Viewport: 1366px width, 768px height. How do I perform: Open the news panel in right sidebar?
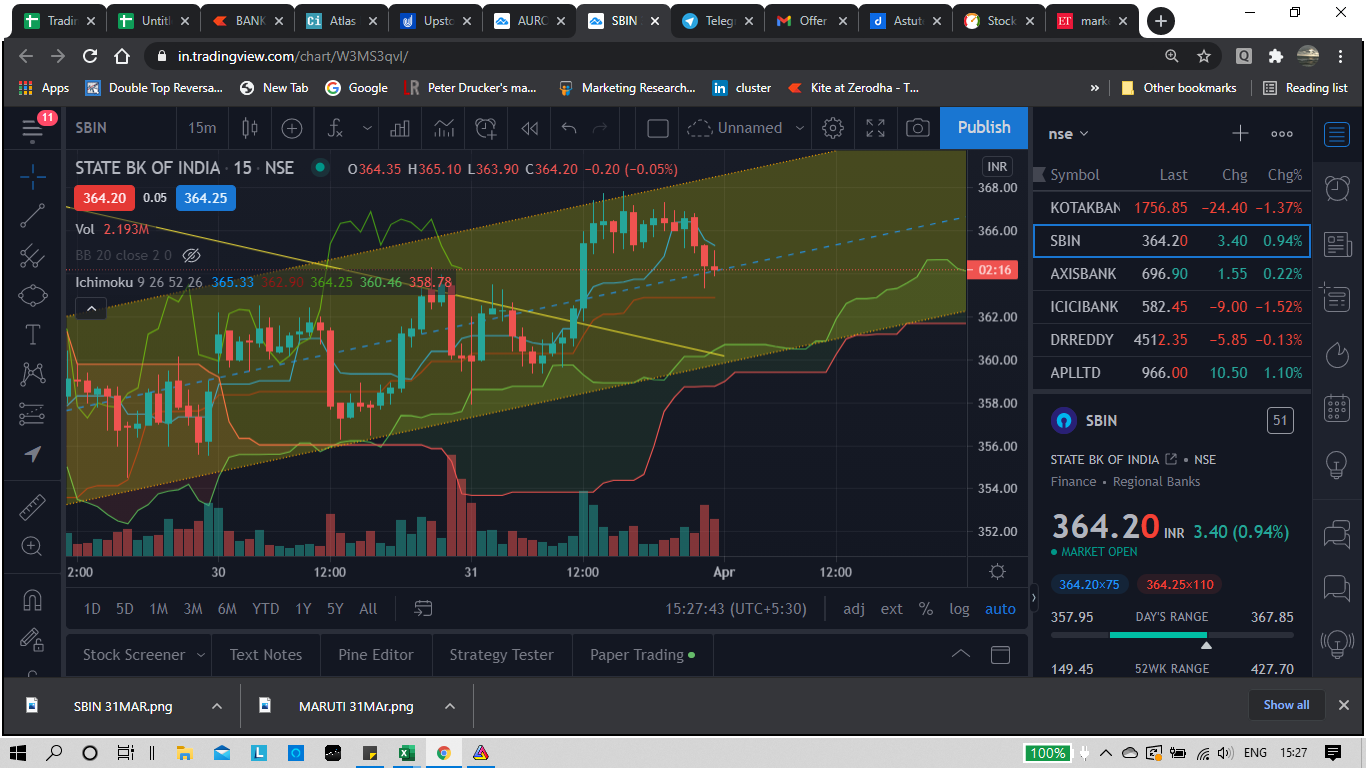click(x=1337, y=243)
